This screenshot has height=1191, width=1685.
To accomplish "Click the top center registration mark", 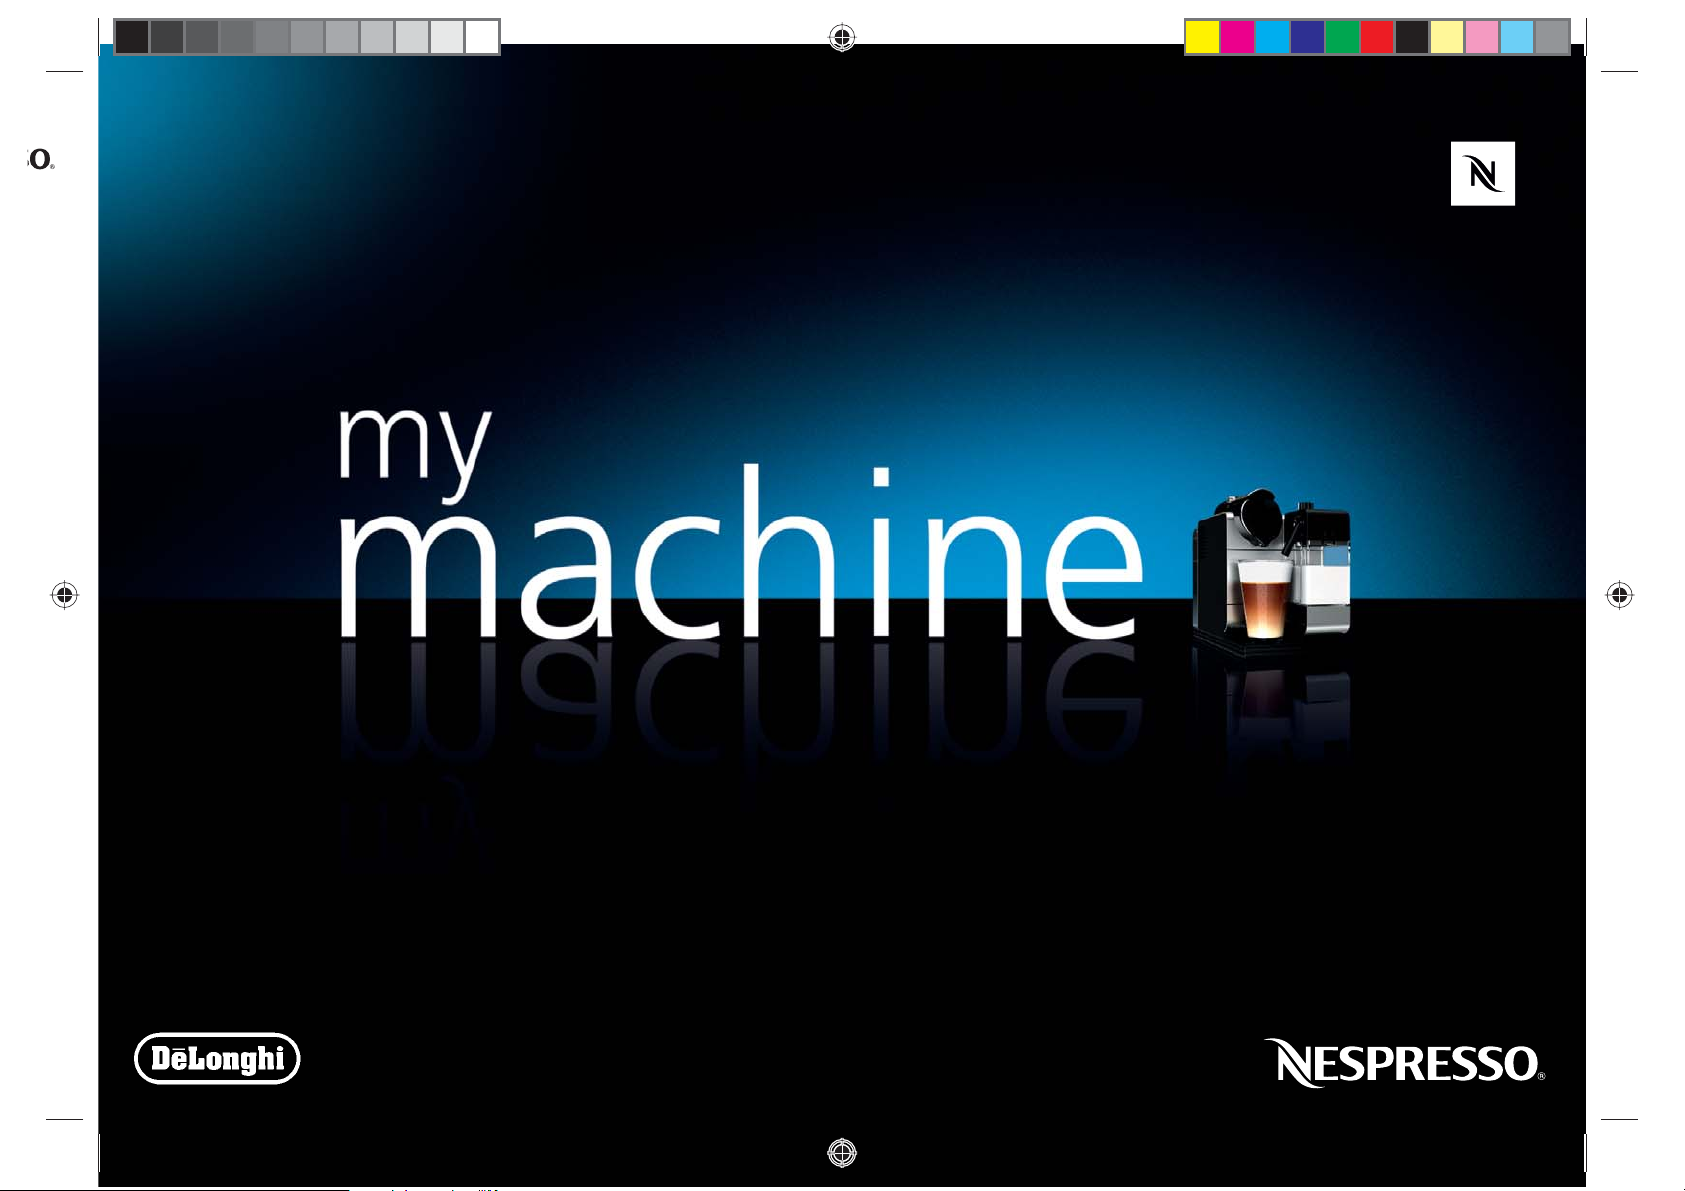I will (x=842, y=38).
